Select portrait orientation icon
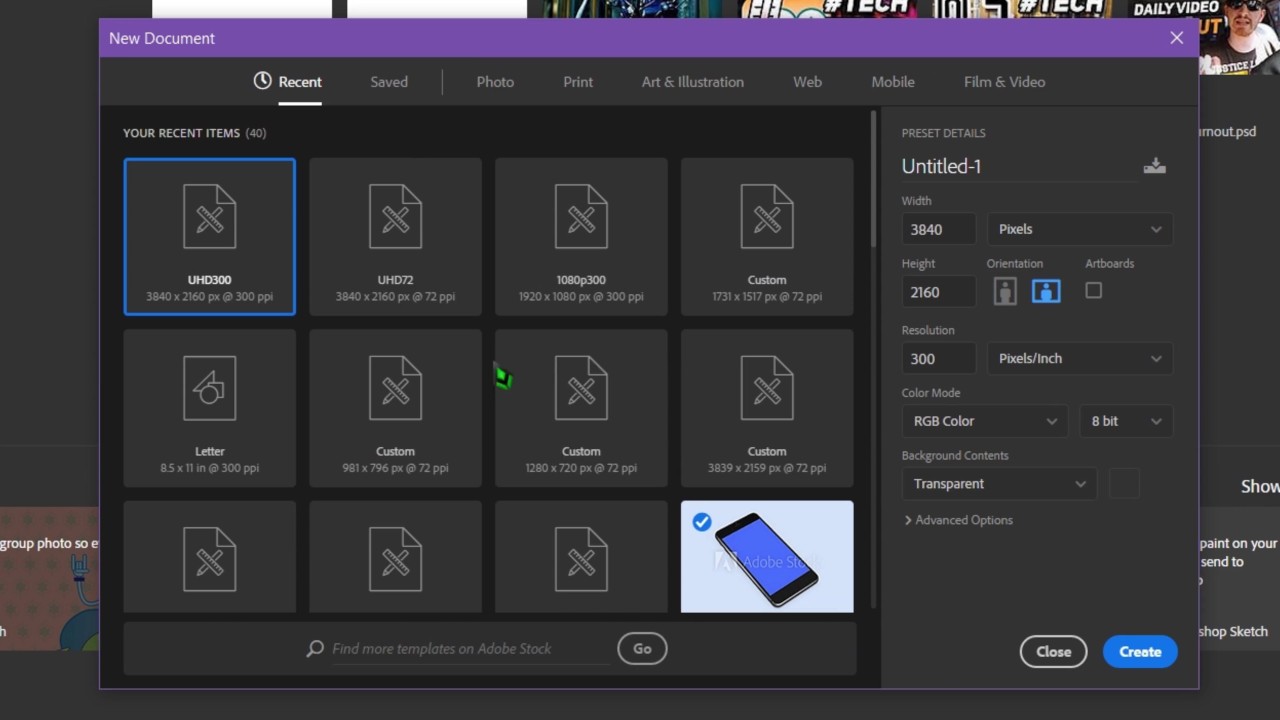The width and height of the screenshot is (1280, 720). (x=1005, y=291)
